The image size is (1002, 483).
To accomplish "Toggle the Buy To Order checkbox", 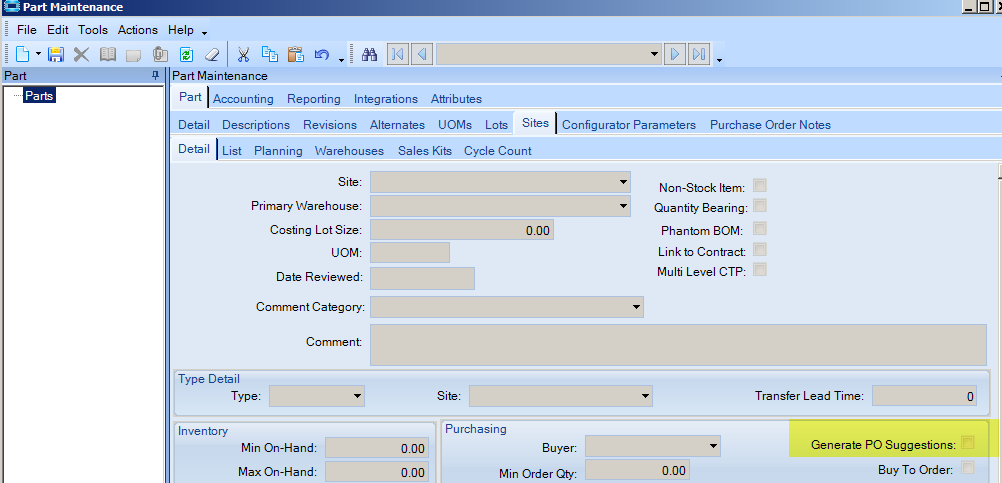I will click(967, 468).
